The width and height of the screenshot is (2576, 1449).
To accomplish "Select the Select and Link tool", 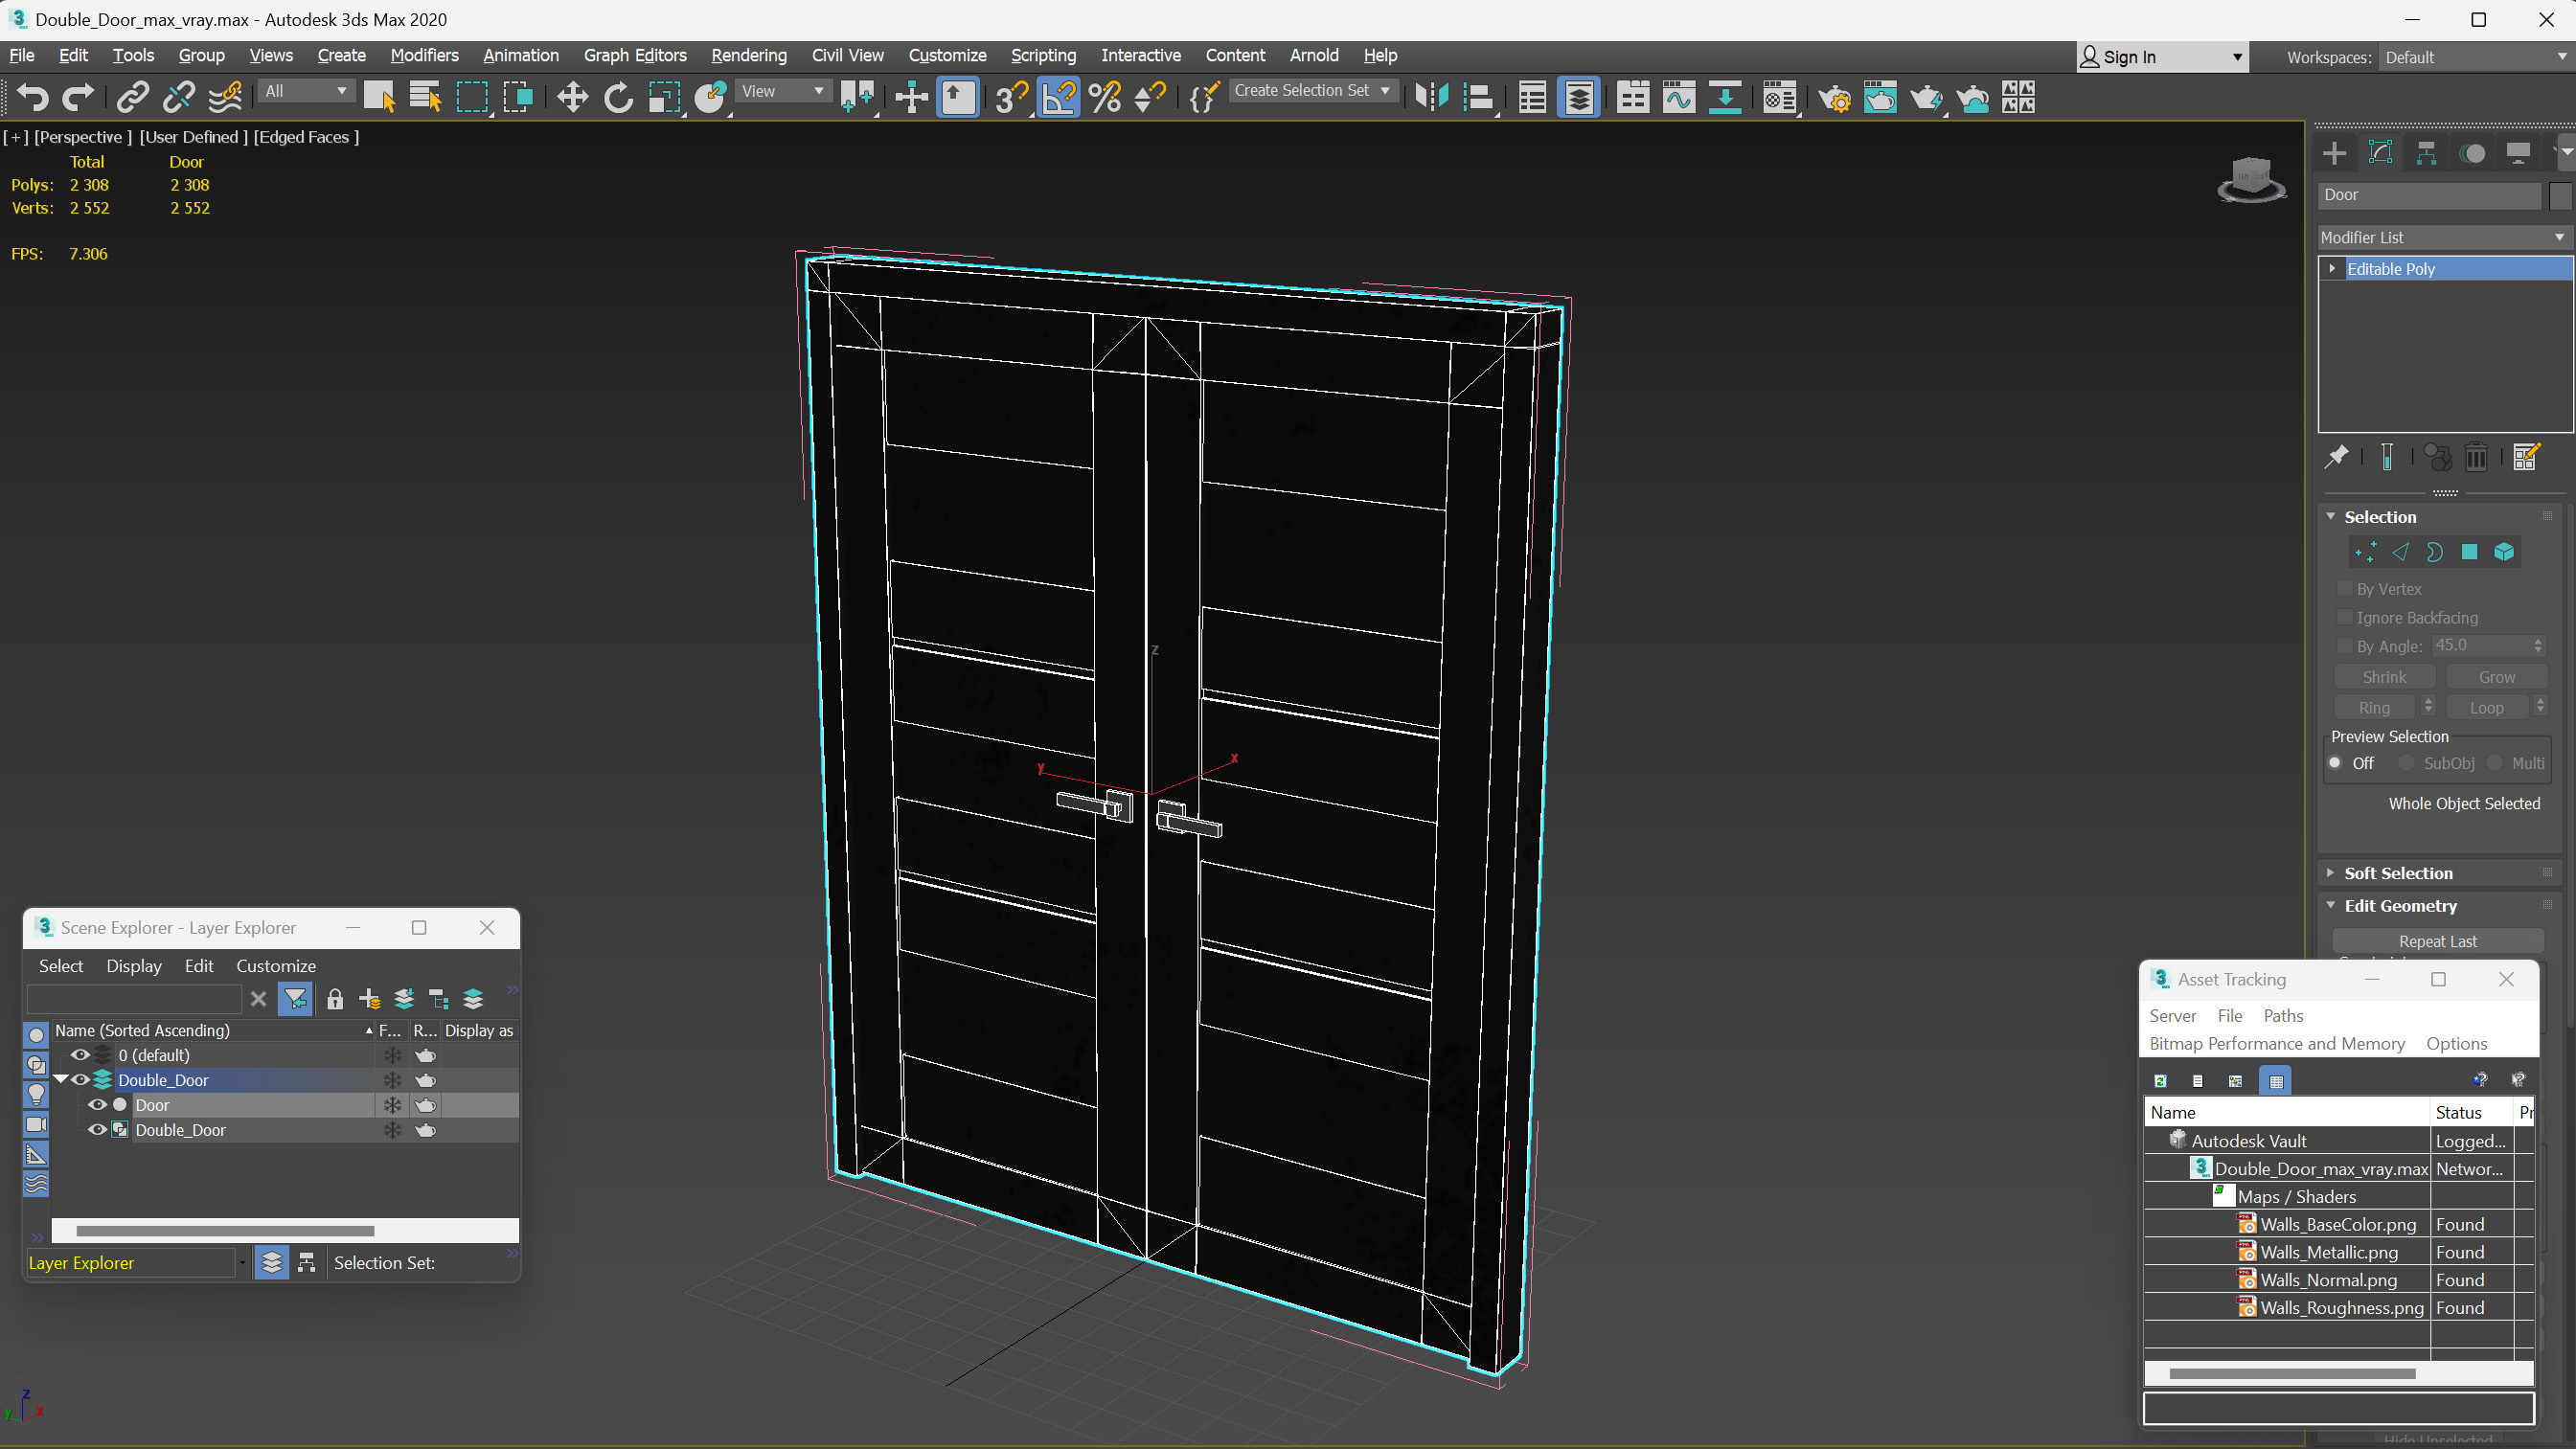I will pyautogui.click(x=132, y=97).
